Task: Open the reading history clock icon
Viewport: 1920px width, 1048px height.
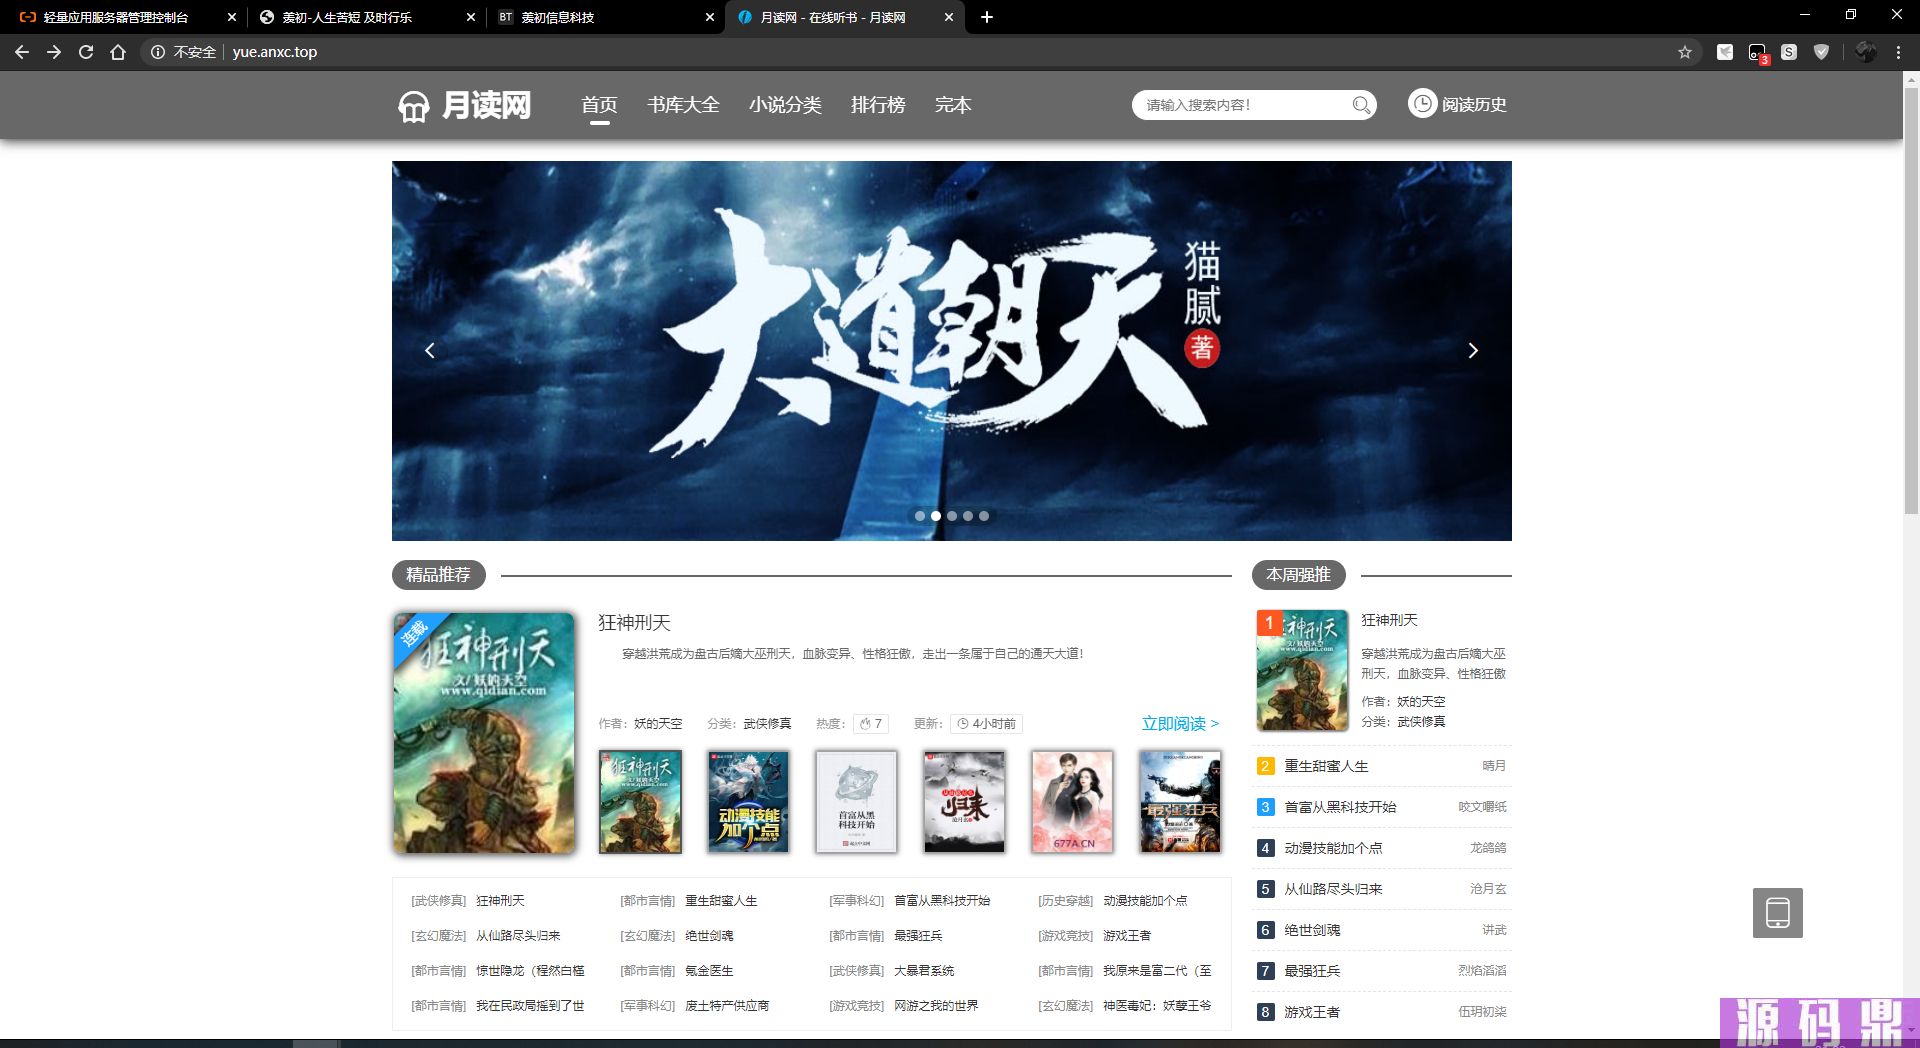Action: pyautogui.click(x=1422, y=103)
